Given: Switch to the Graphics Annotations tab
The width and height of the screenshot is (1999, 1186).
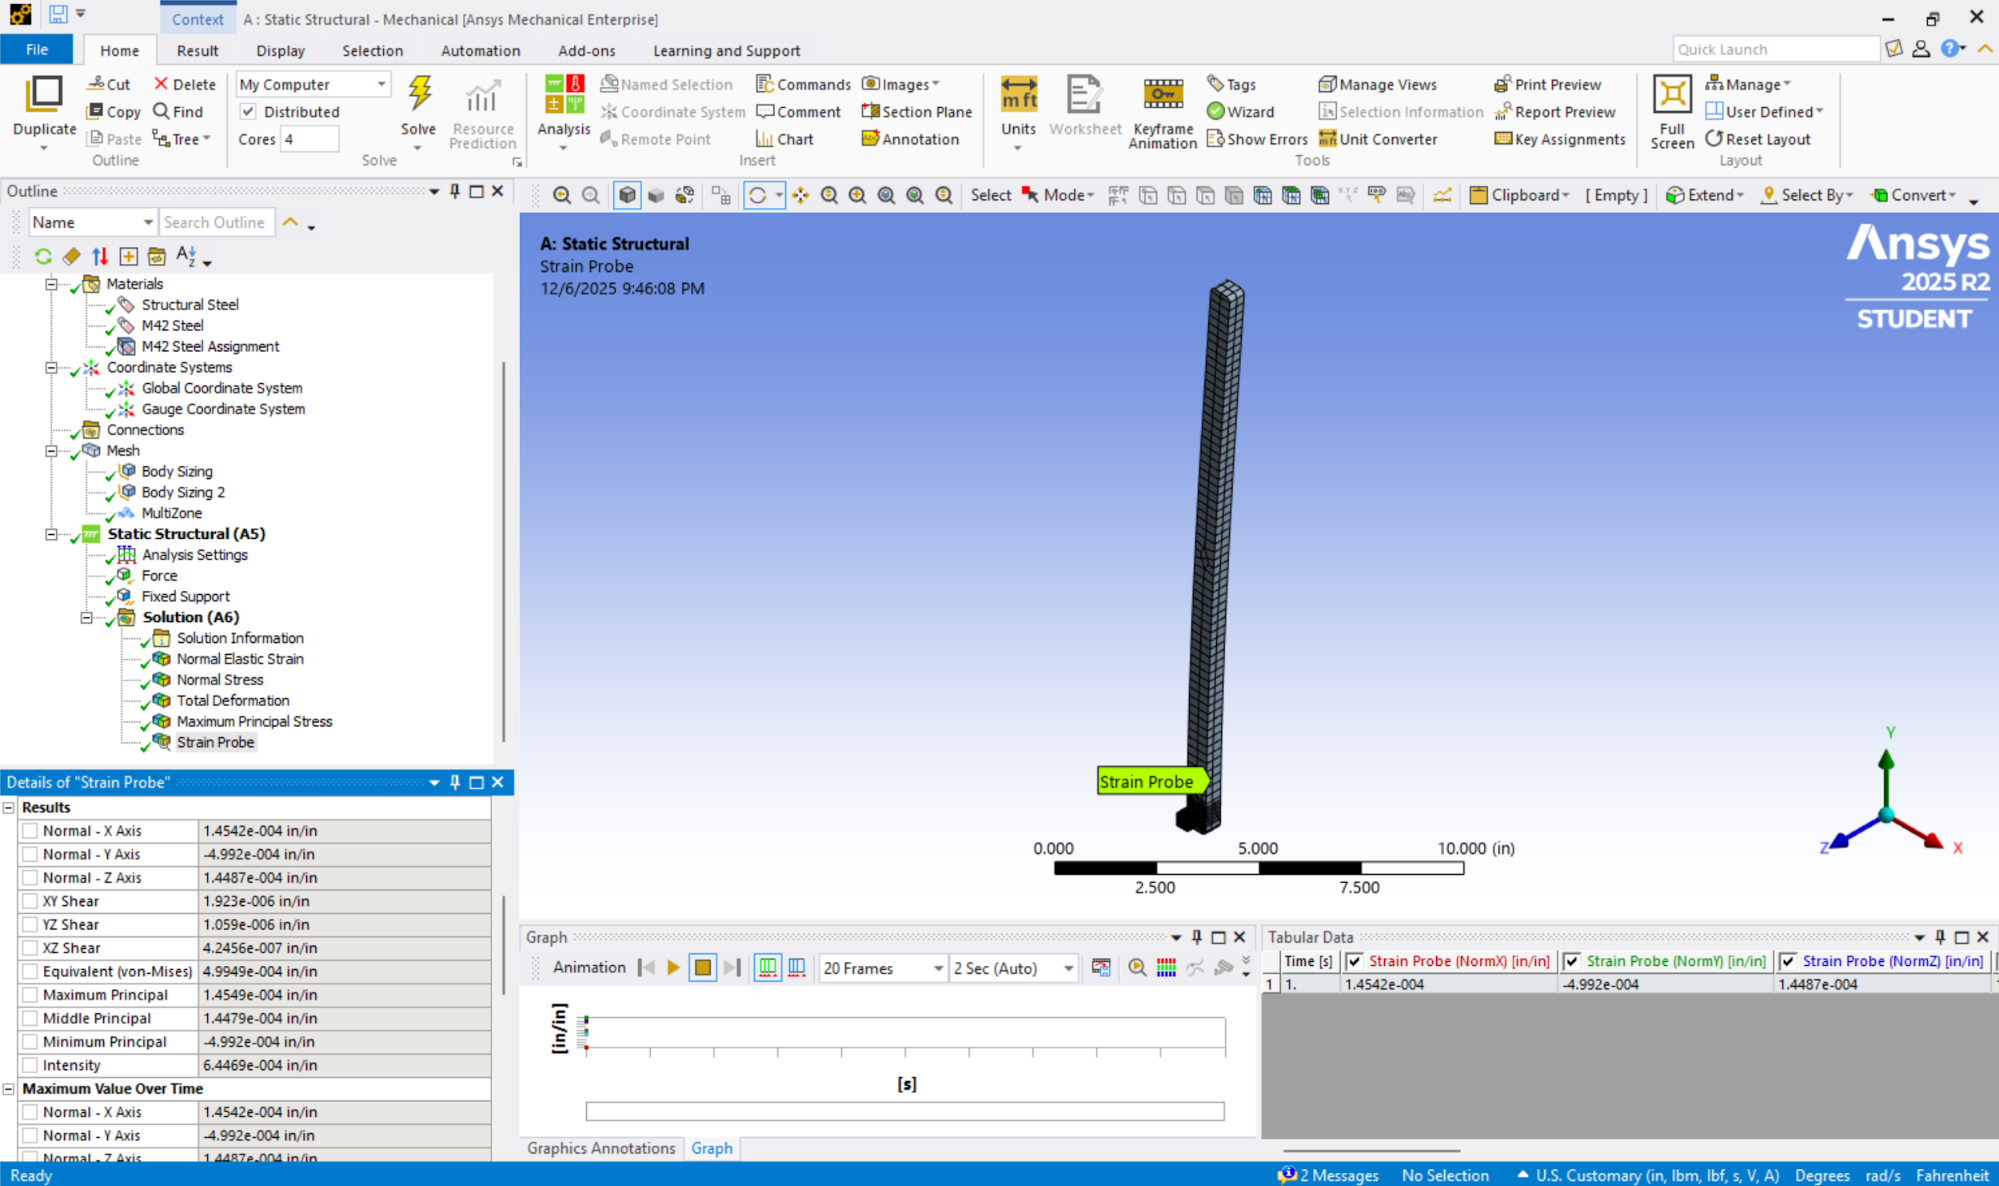Looking at the screenshot, I should point(601,1148).
